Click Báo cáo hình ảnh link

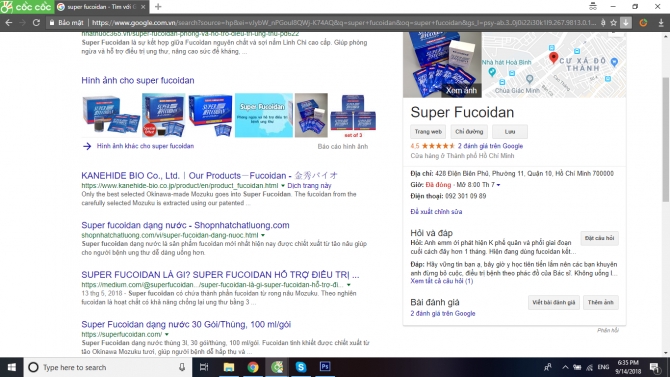(x=343, y=147)
